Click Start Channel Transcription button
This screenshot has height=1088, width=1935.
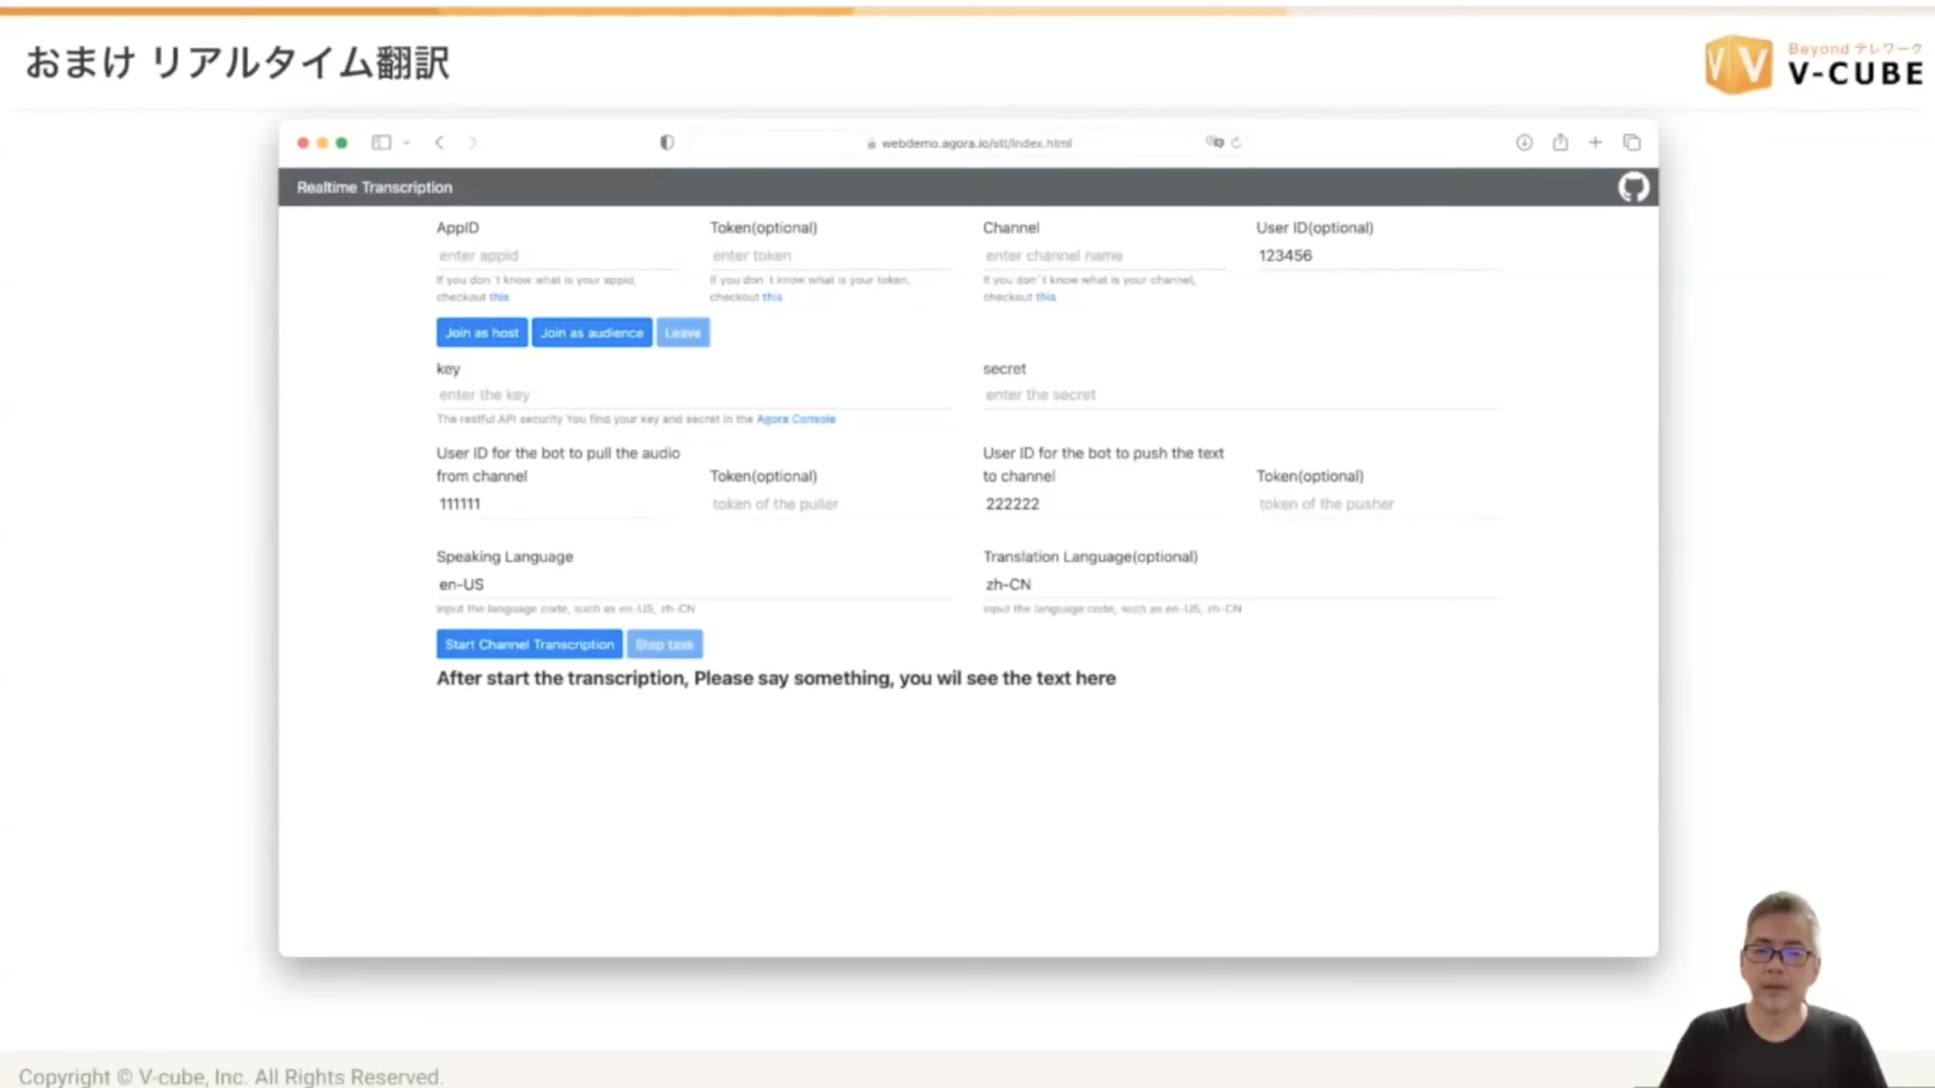click(x=529, y=644)
